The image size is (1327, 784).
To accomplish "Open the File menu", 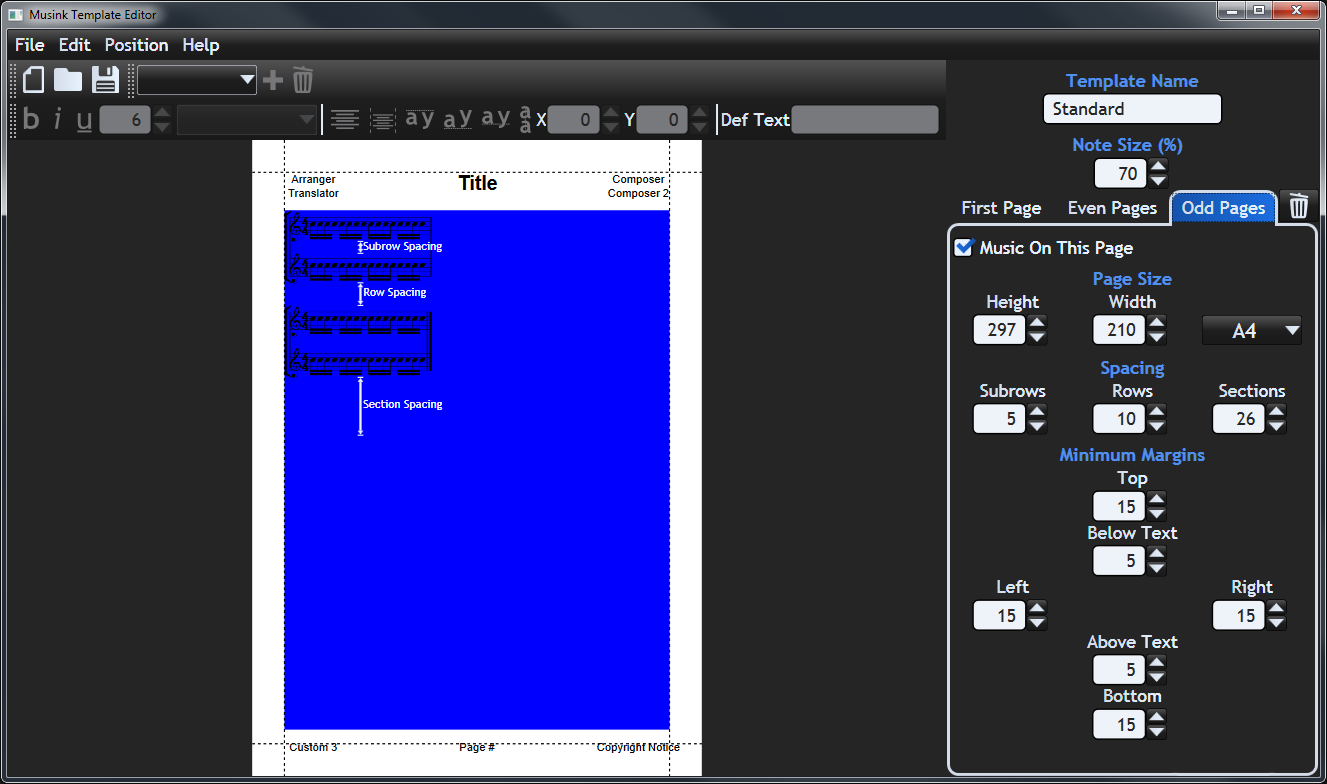I will (29, 45).
